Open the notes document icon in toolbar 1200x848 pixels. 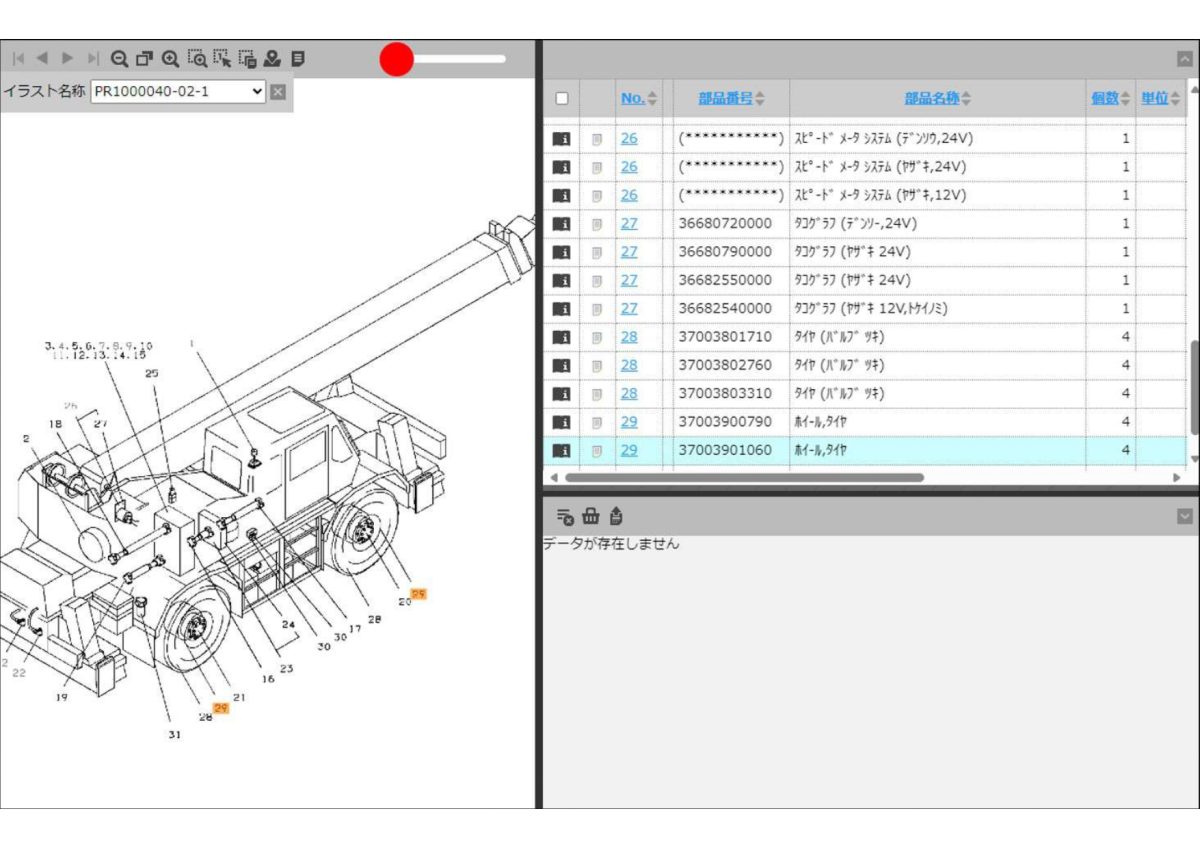tap(297, 59)
